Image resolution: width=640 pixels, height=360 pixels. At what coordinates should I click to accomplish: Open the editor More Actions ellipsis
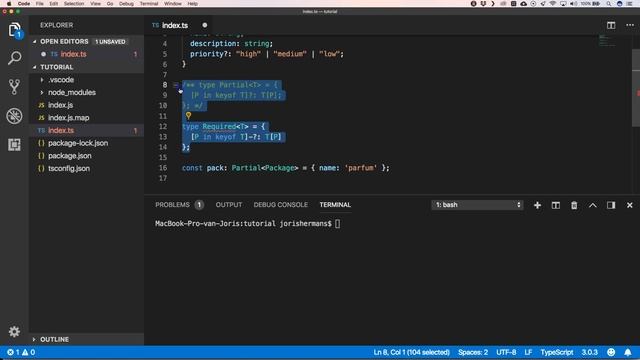pos(630,25)
